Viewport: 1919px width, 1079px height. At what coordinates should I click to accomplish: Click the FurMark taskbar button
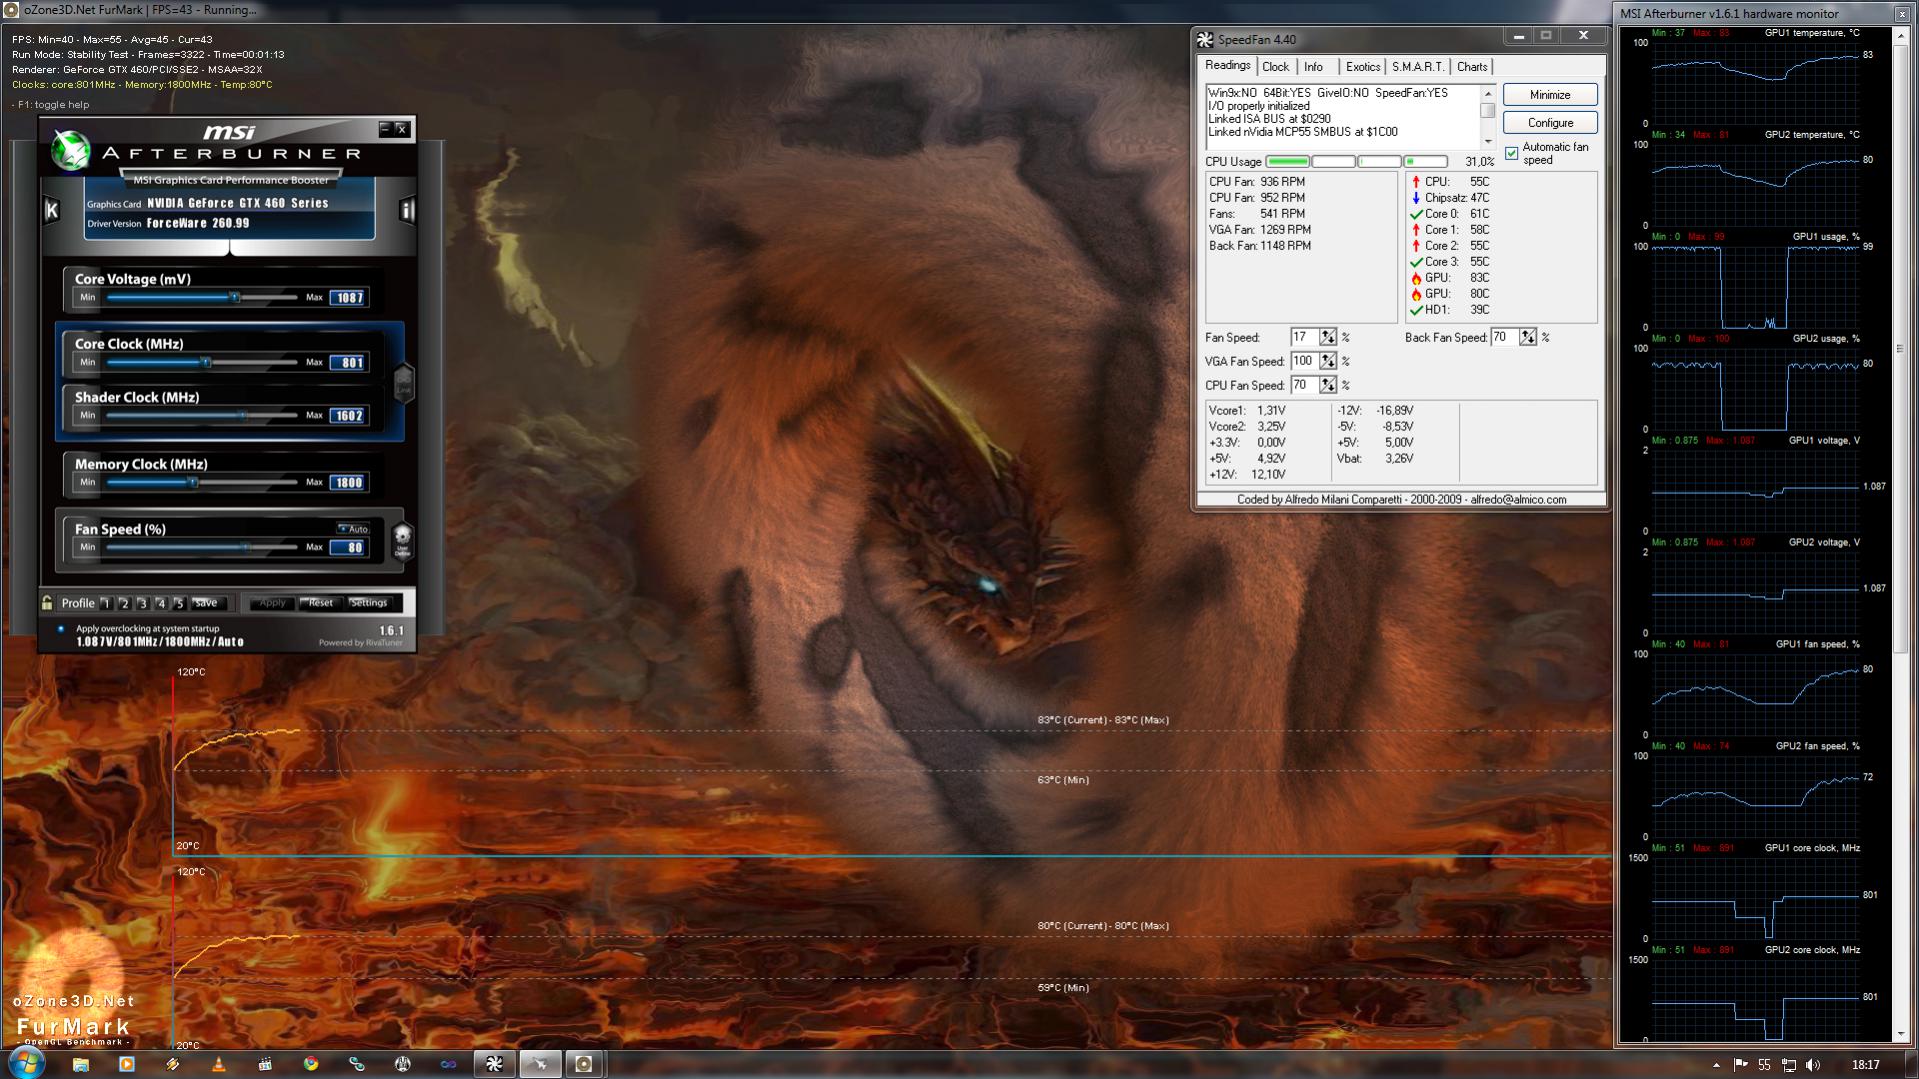pyautogui.click(x=585, y=1064)
